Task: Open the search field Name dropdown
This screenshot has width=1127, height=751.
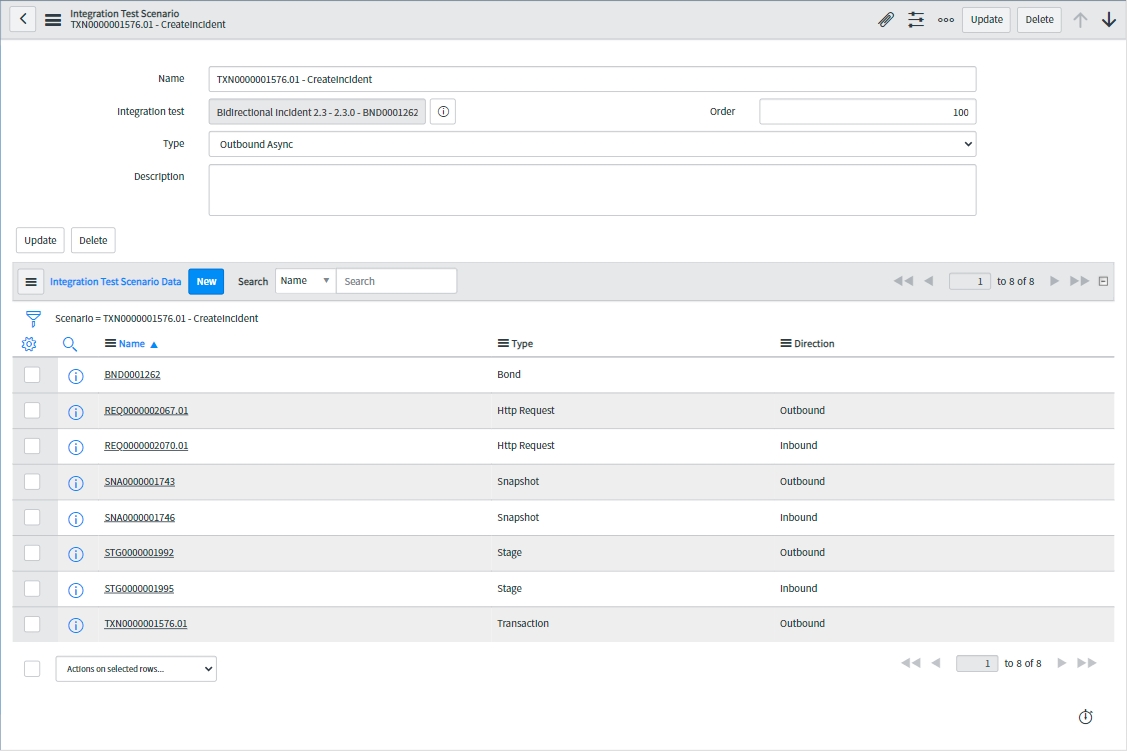Action: (305, 281)
